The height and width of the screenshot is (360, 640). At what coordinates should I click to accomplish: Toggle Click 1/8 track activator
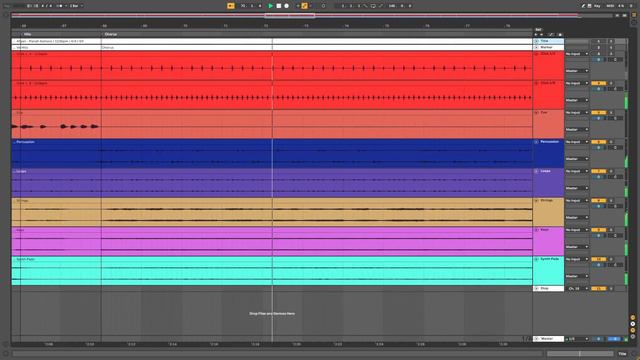599,83
